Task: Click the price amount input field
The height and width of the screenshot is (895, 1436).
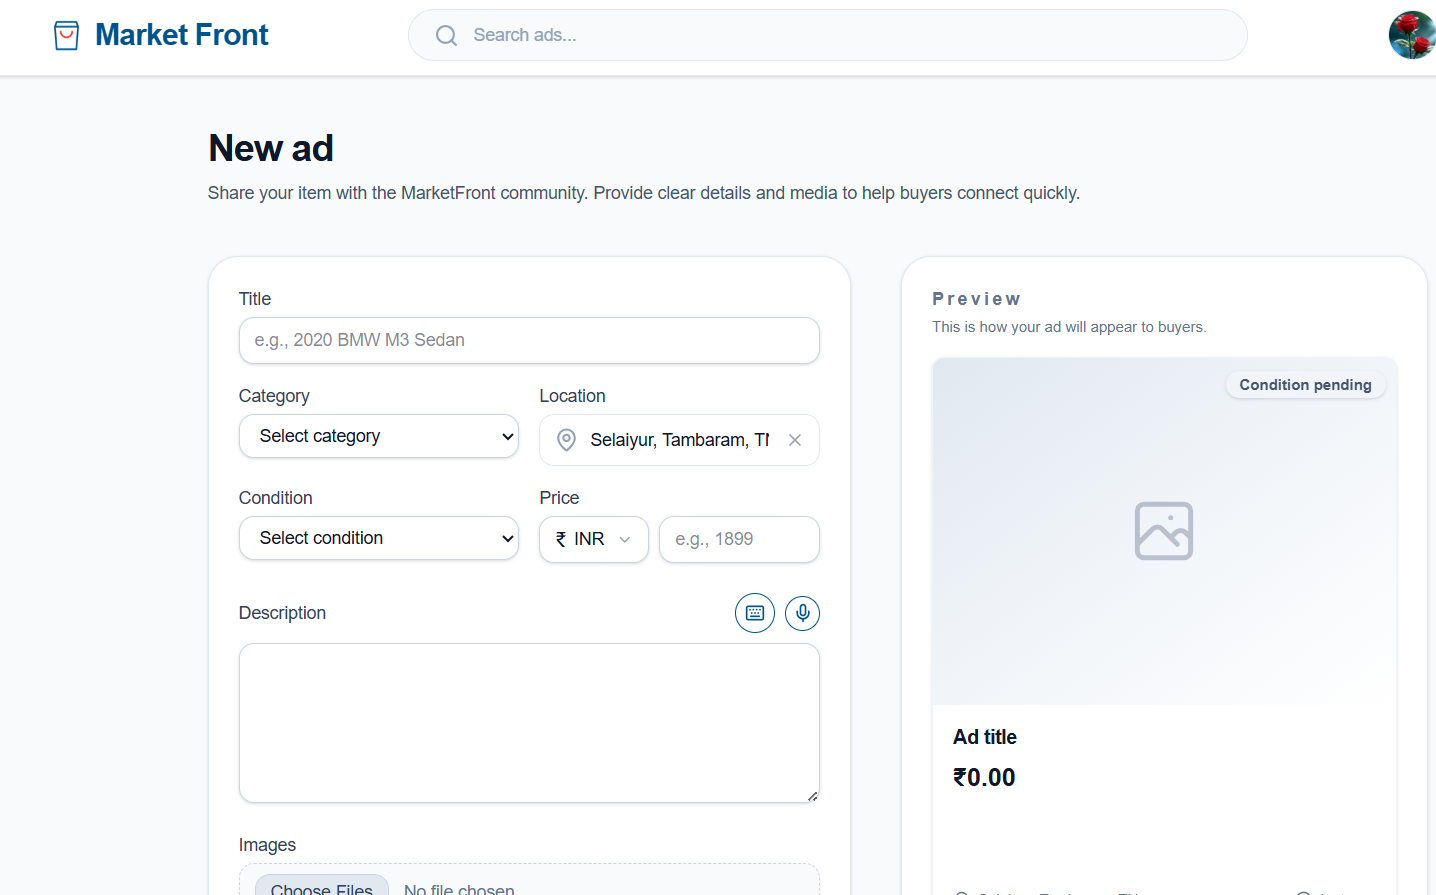Action: point(739,539)
